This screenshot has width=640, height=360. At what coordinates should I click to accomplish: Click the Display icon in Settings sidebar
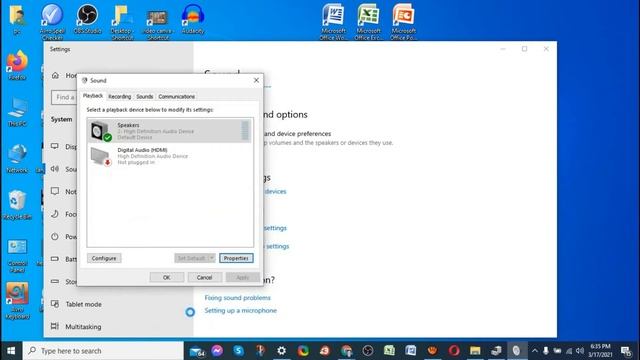[x=55, y=146]
